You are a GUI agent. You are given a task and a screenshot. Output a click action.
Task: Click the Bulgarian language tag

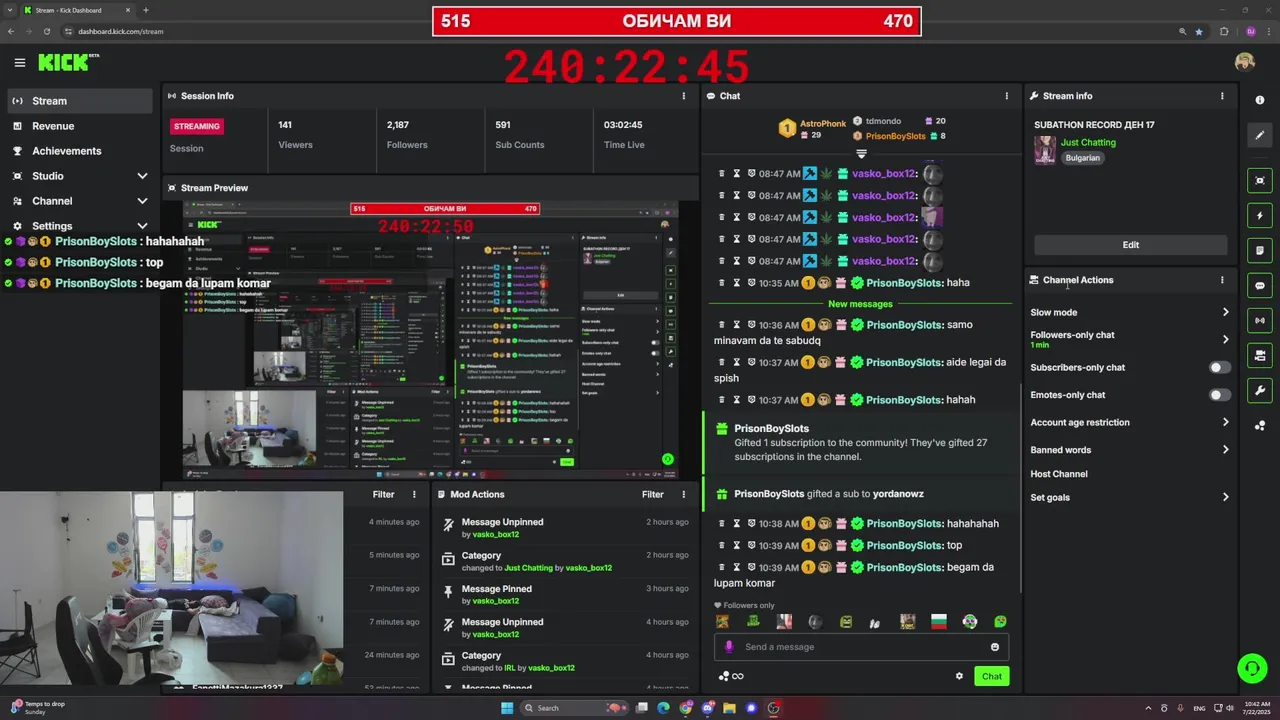1082,158
